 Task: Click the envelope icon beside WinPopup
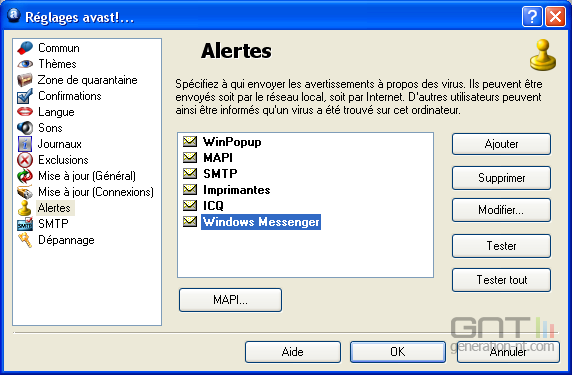(x=190, y=142)
